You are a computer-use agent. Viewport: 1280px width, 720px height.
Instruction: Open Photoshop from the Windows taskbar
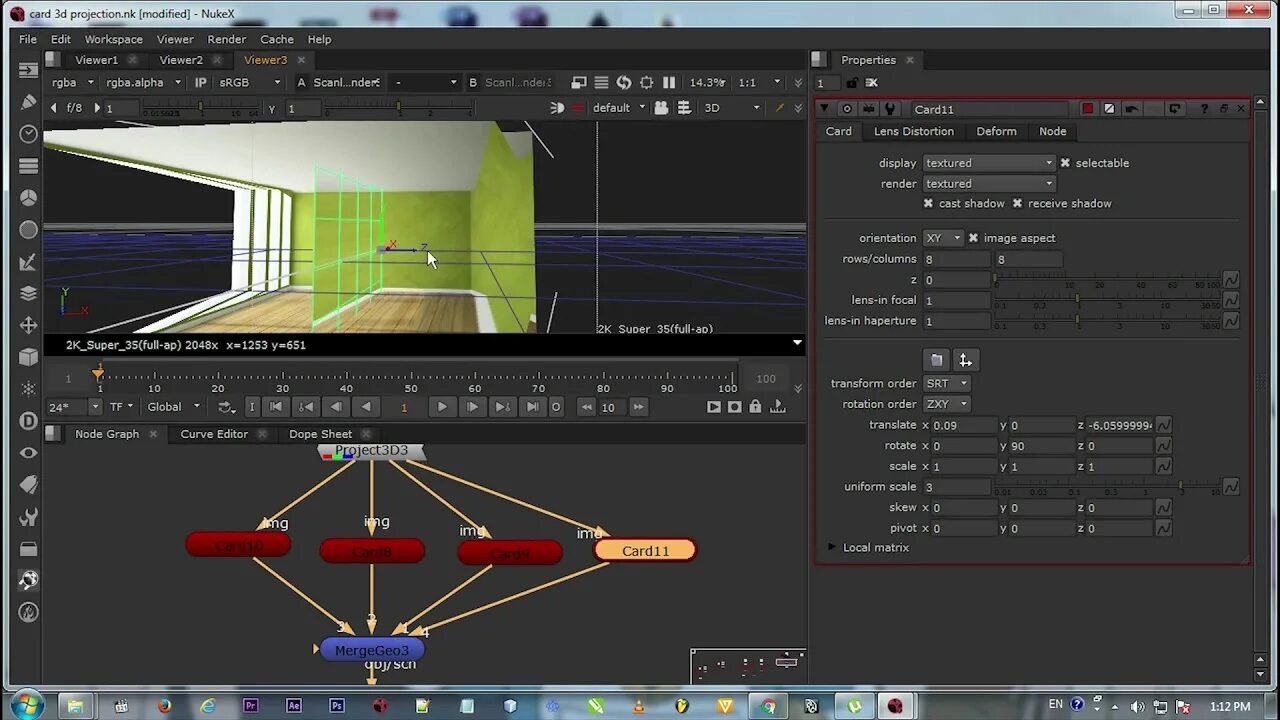coord(337,706)
